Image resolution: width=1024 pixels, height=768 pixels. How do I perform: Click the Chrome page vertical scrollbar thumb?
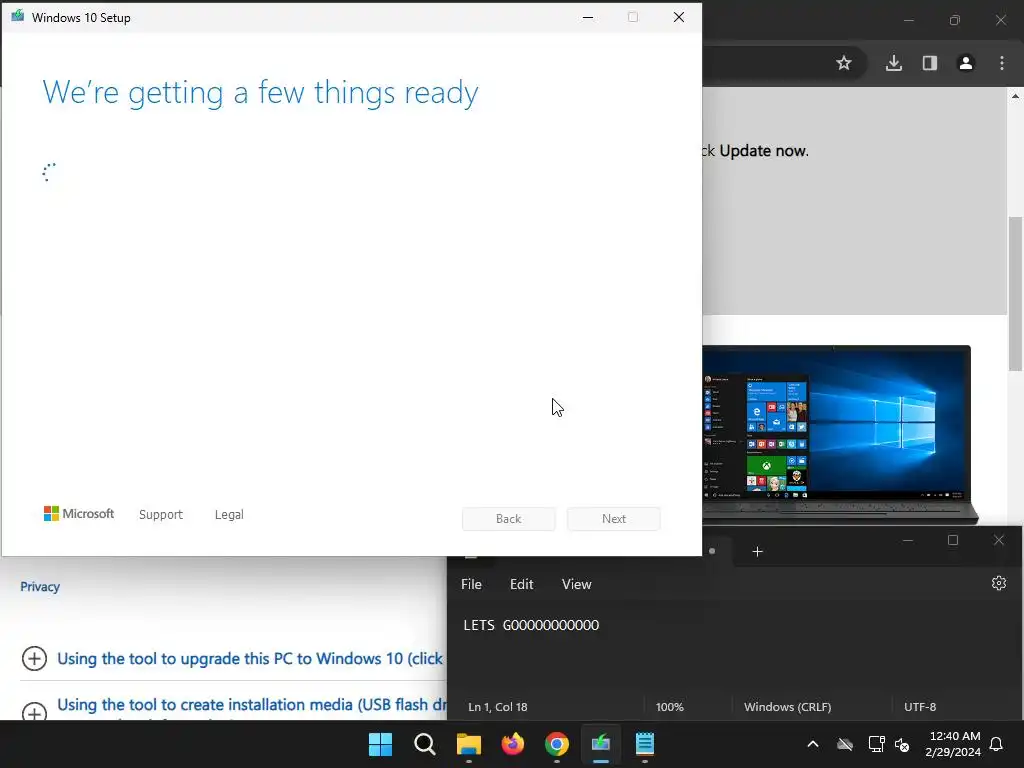pyautogui.click(x=1016, y=294)
